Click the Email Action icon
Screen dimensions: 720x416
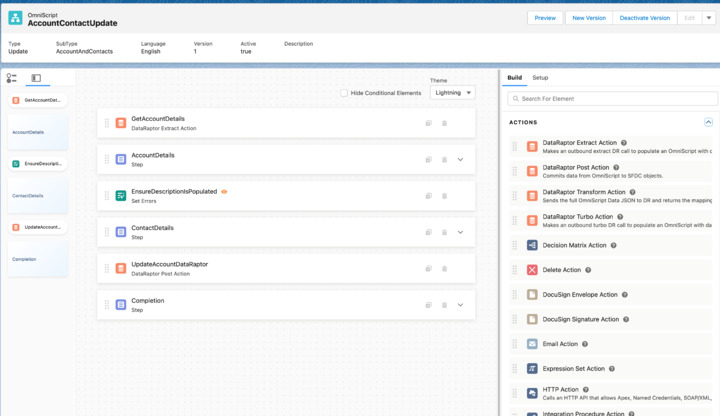point(532,344)
